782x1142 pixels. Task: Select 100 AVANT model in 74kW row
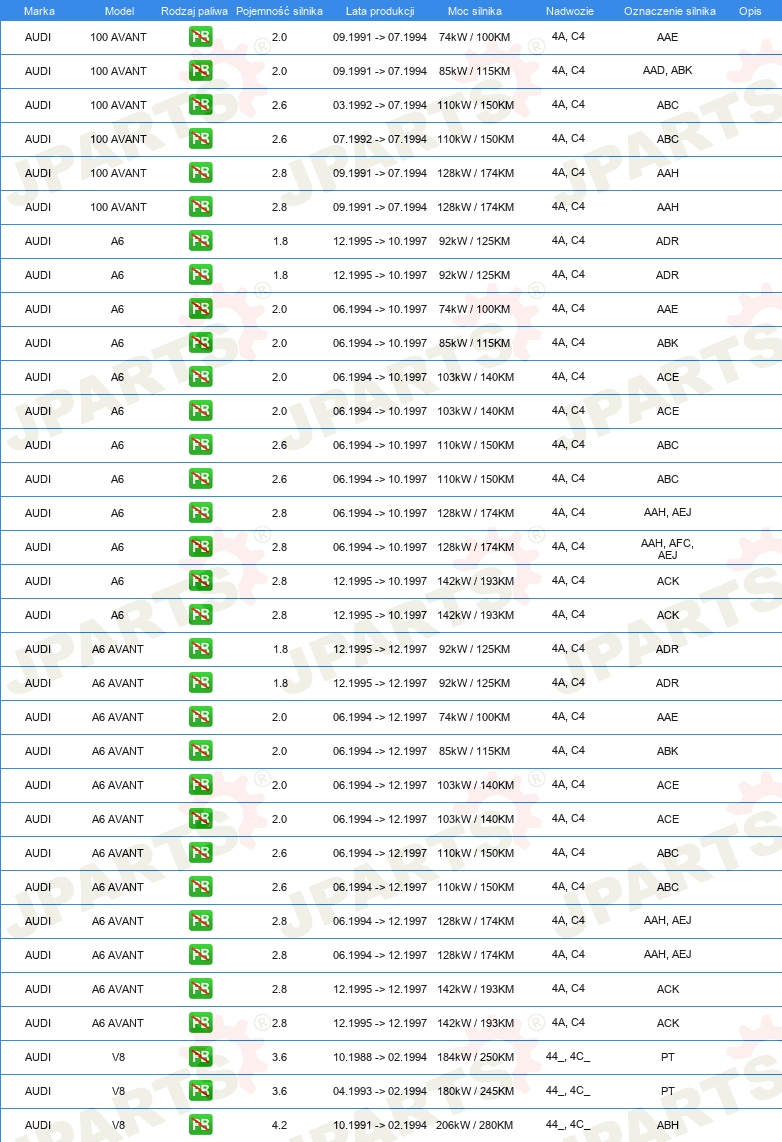pos(119,37)
